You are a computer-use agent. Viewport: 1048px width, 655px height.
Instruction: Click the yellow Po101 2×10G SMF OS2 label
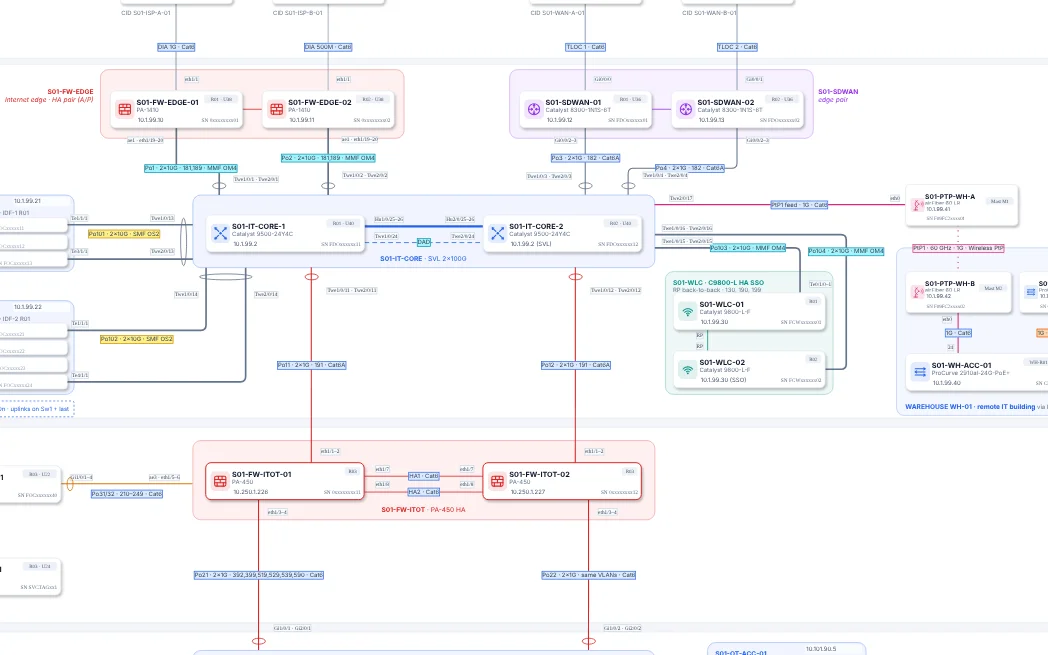124,234
